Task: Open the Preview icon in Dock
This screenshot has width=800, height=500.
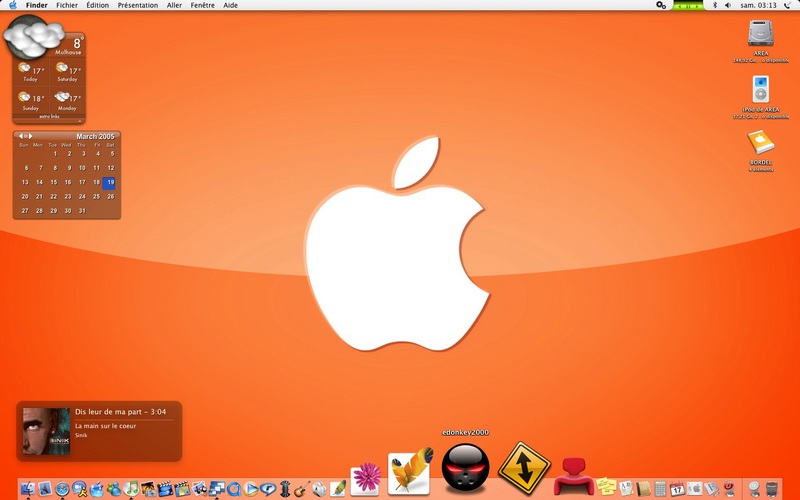Action: (199, 489)
